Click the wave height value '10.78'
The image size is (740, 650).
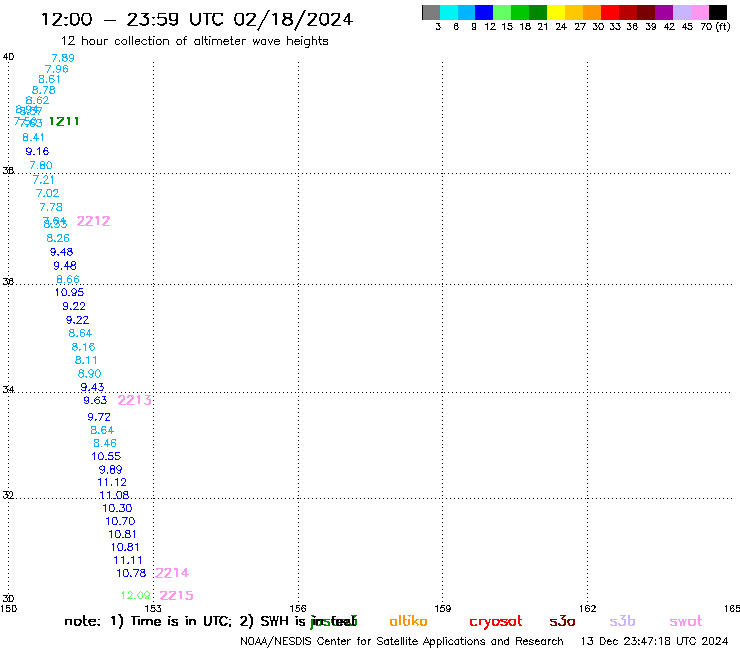[131, 573]
